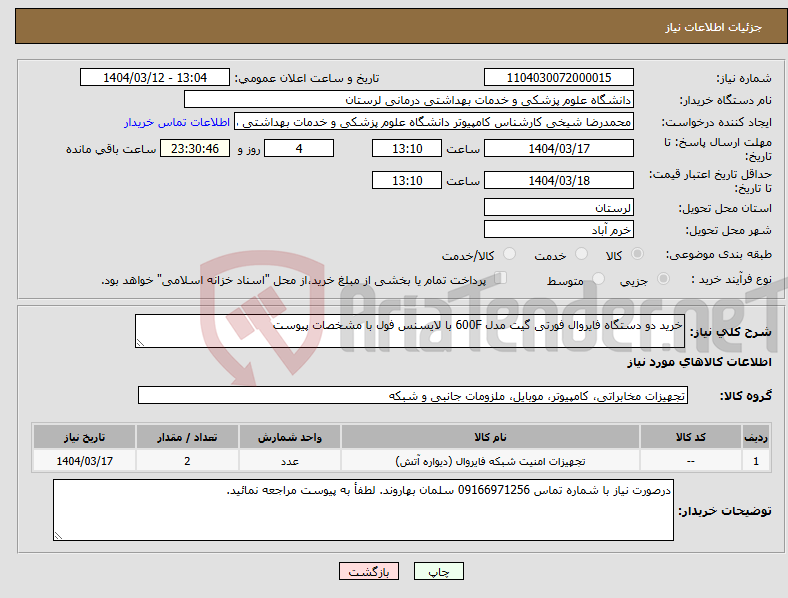Image resolution: width=788 pixels, height=598 pixels.
Task: Click the ردیف column header
Action: coord(756,437)
